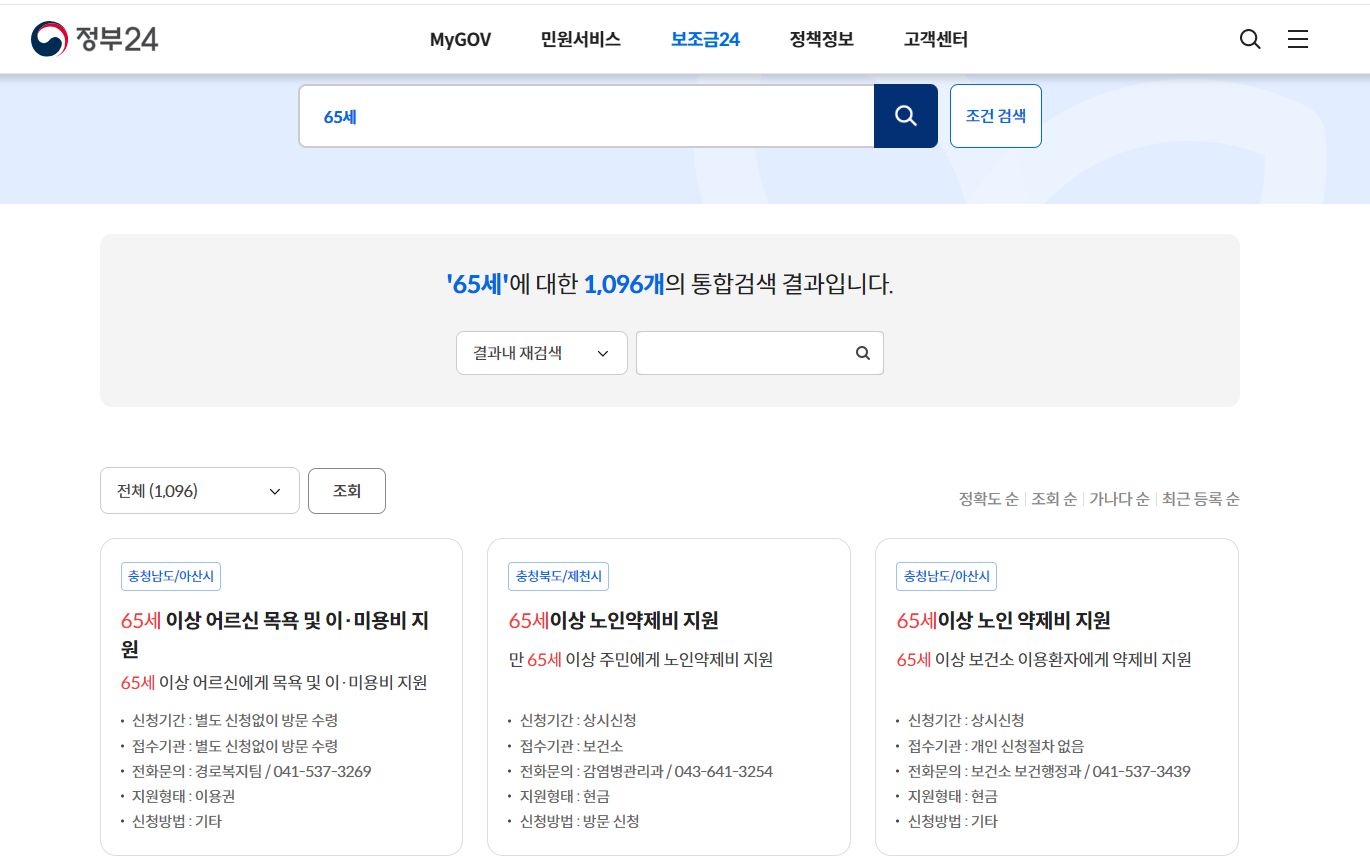This screenshot has height=865, width=1370.
Task: Go to the MyGOV section
Action: 459,39
